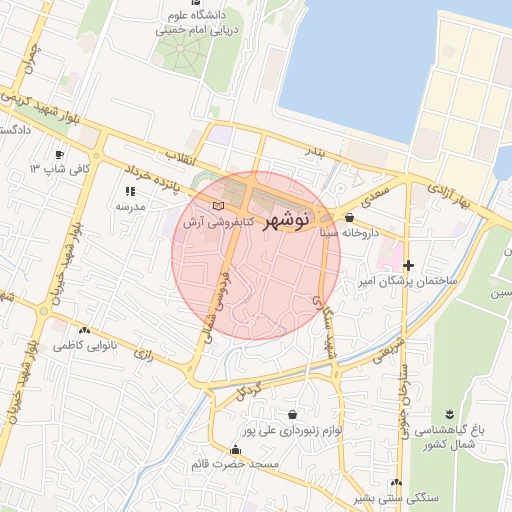Click the نوشهر city label

tap(285, 222)
